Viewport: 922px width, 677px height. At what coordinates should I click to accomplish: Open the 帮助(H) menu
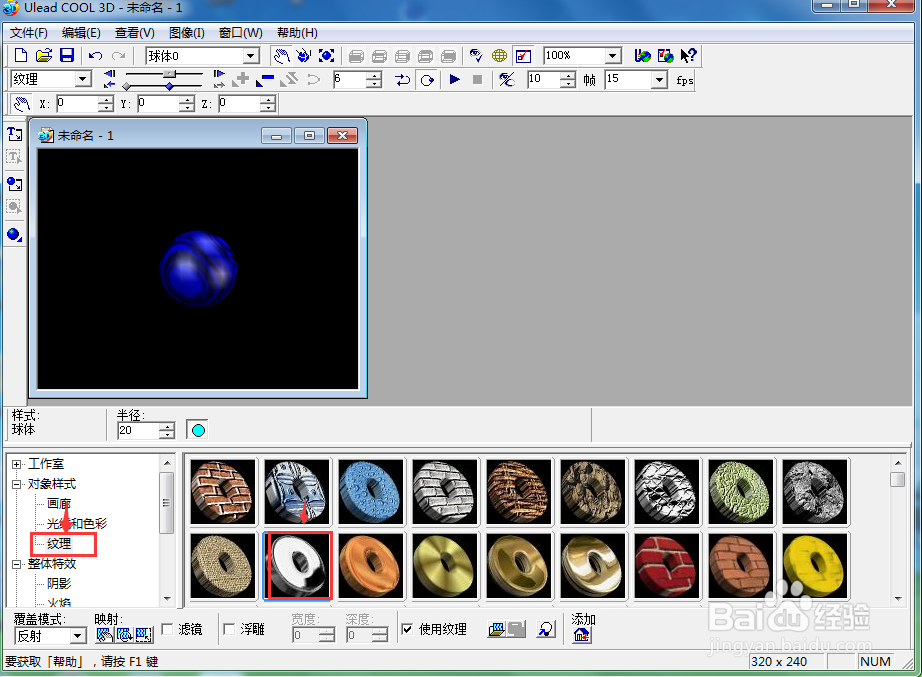coord(298,33)
